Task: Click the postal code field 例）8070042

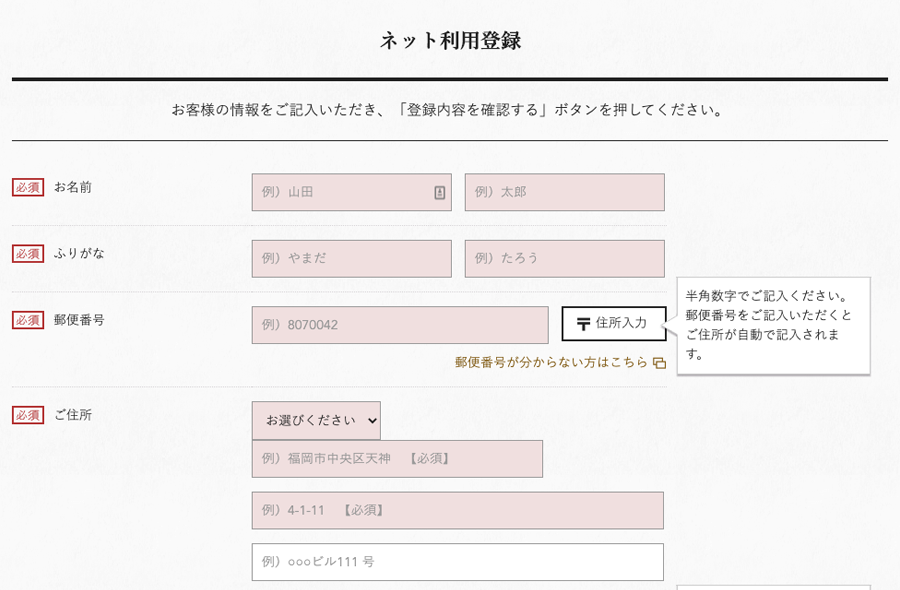Action: point(400,325)
